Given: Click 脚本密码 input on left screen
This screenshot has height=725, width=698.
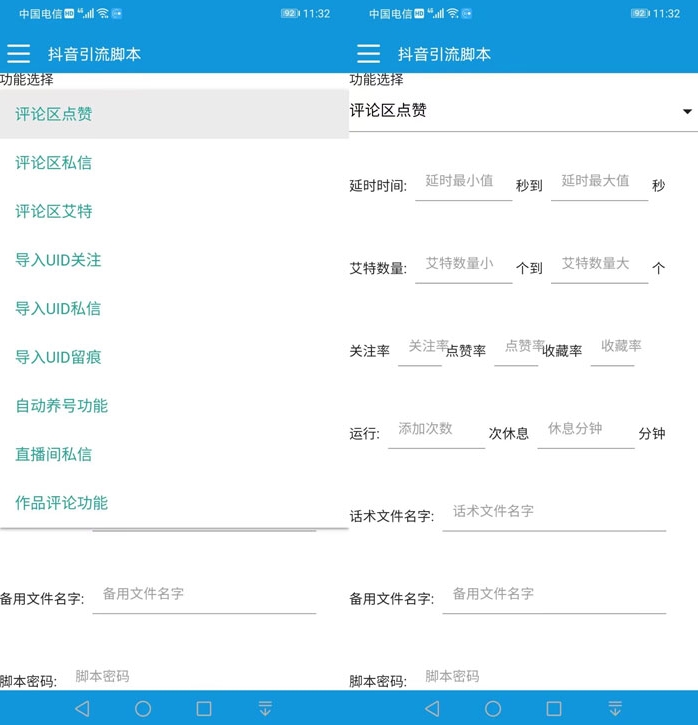Looking at the screenshot, I should coord(190,676).
